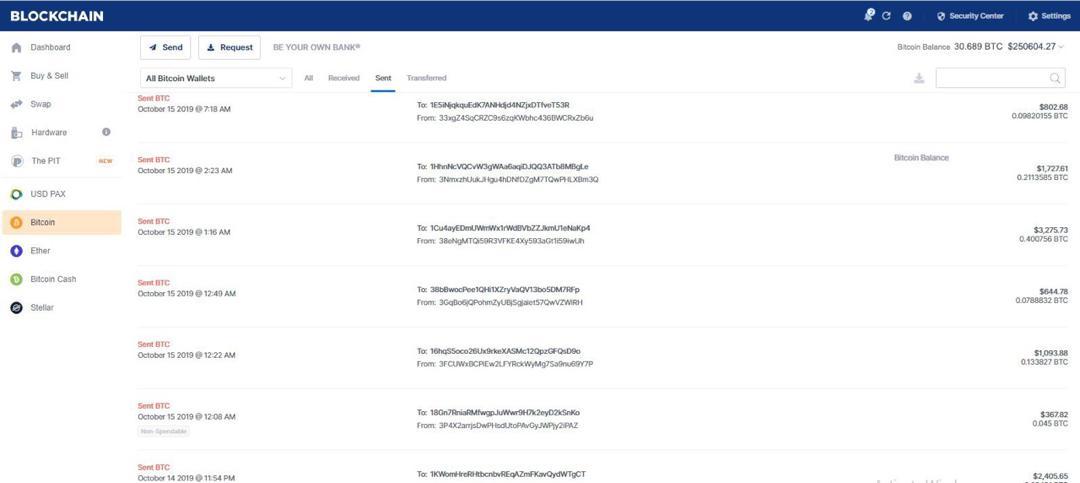The height and width of the screenshot is (483, 1080).
Task: Click the BLOCKCHAIN logo
Action: [x=56, y=16]
